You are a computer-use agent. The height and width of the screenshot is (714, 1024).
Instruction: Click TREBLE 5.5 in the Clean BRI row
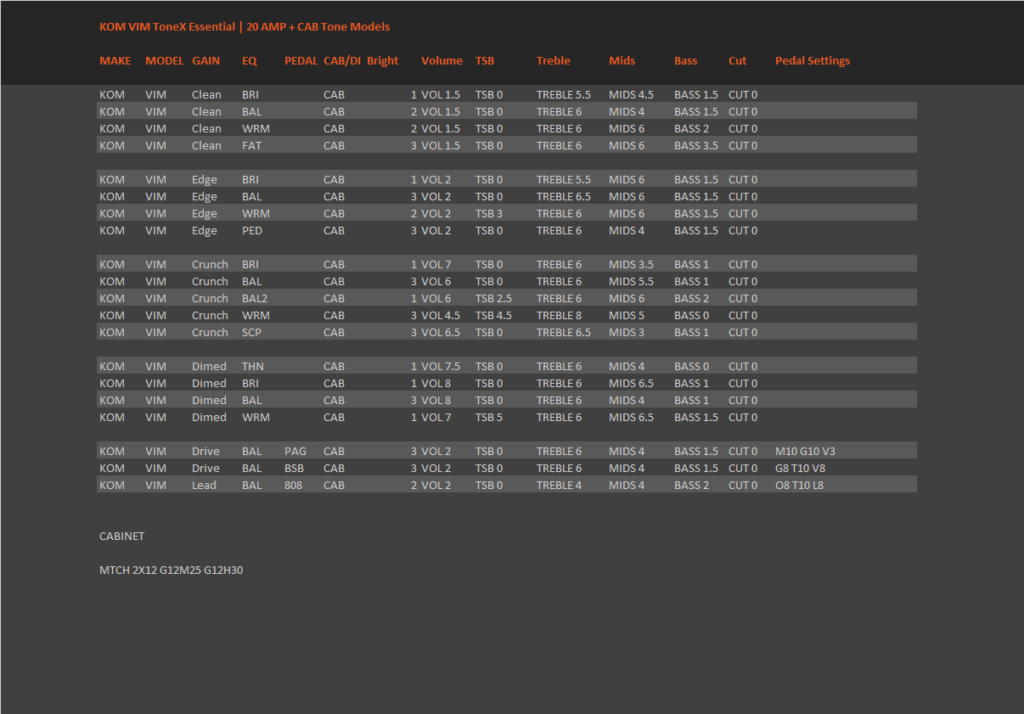(564, 95)
